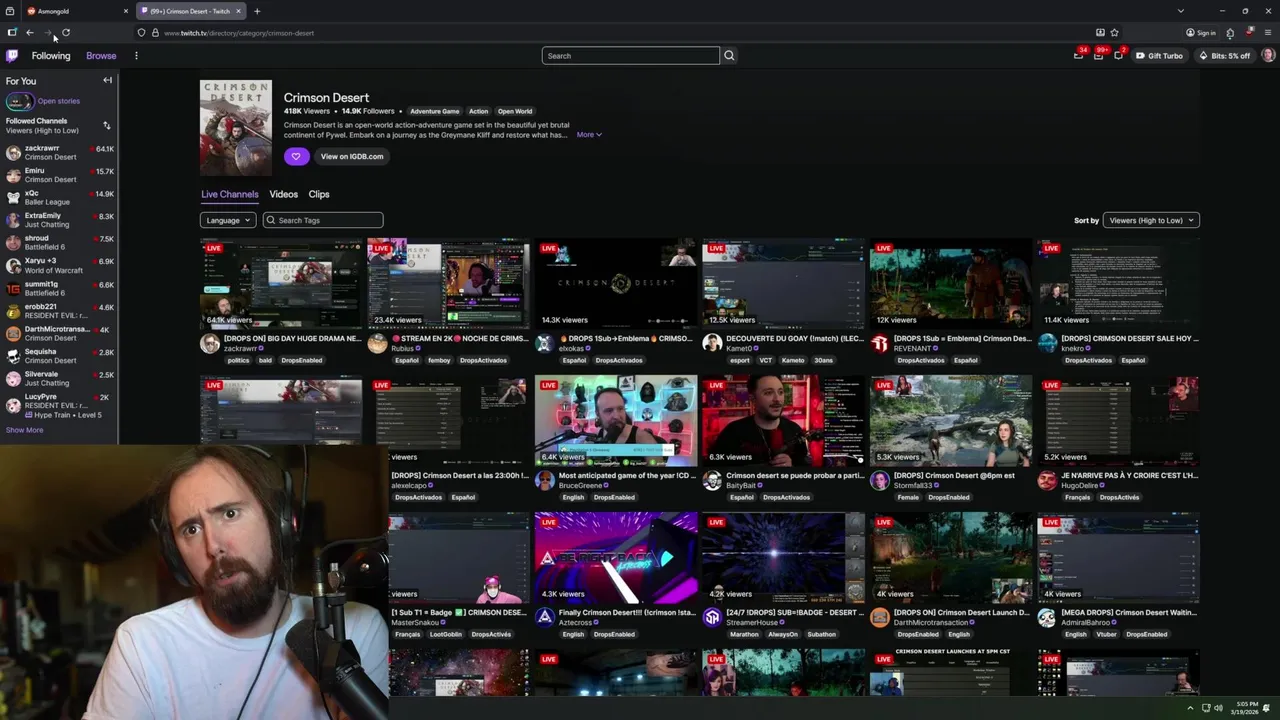
Task: Click the Vtuber tag under AdmiralBahroo stream
Action: 1106,634
